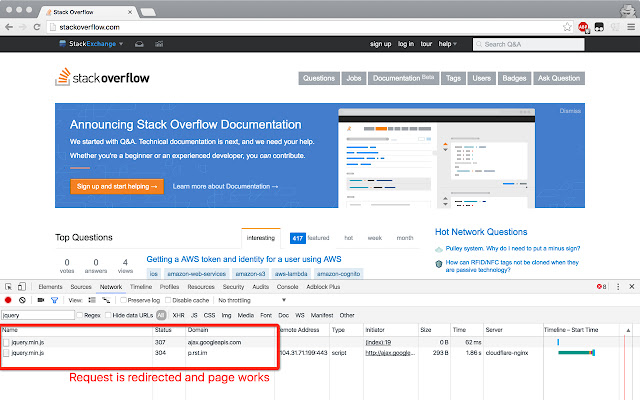
Task: Click the amazon-s3 tag
Action: coord(250,274)
